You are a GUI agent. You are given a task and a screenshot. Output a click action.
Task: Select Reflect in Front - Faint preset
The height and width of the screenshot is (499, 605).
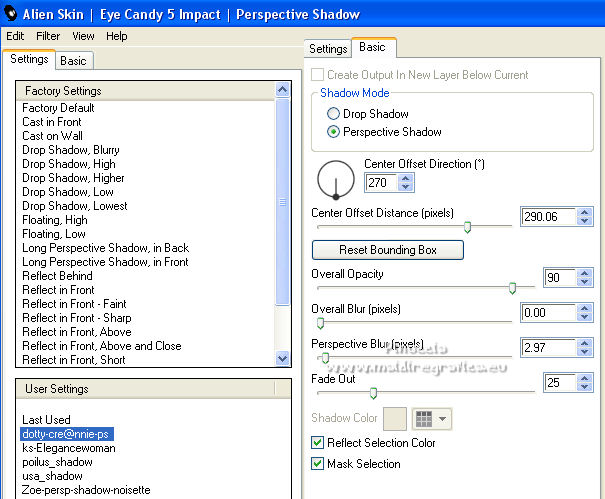pyautogui.click(x=74, y=304)
